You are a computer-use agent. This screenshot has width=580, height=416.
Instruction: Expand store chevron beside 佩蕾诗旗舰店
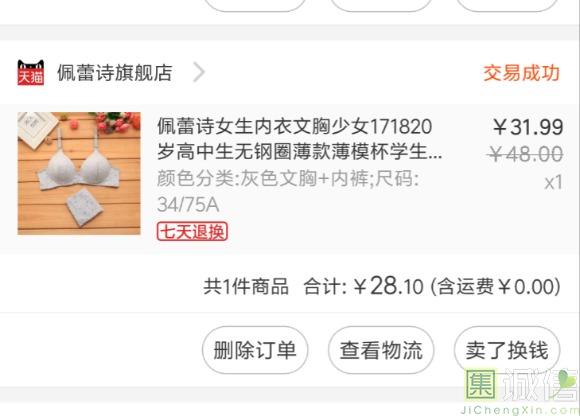199,72
